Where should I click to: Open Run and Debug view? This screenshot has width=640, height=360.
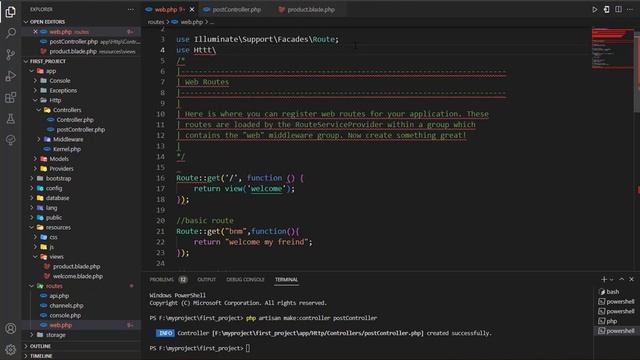pos(11,76)
